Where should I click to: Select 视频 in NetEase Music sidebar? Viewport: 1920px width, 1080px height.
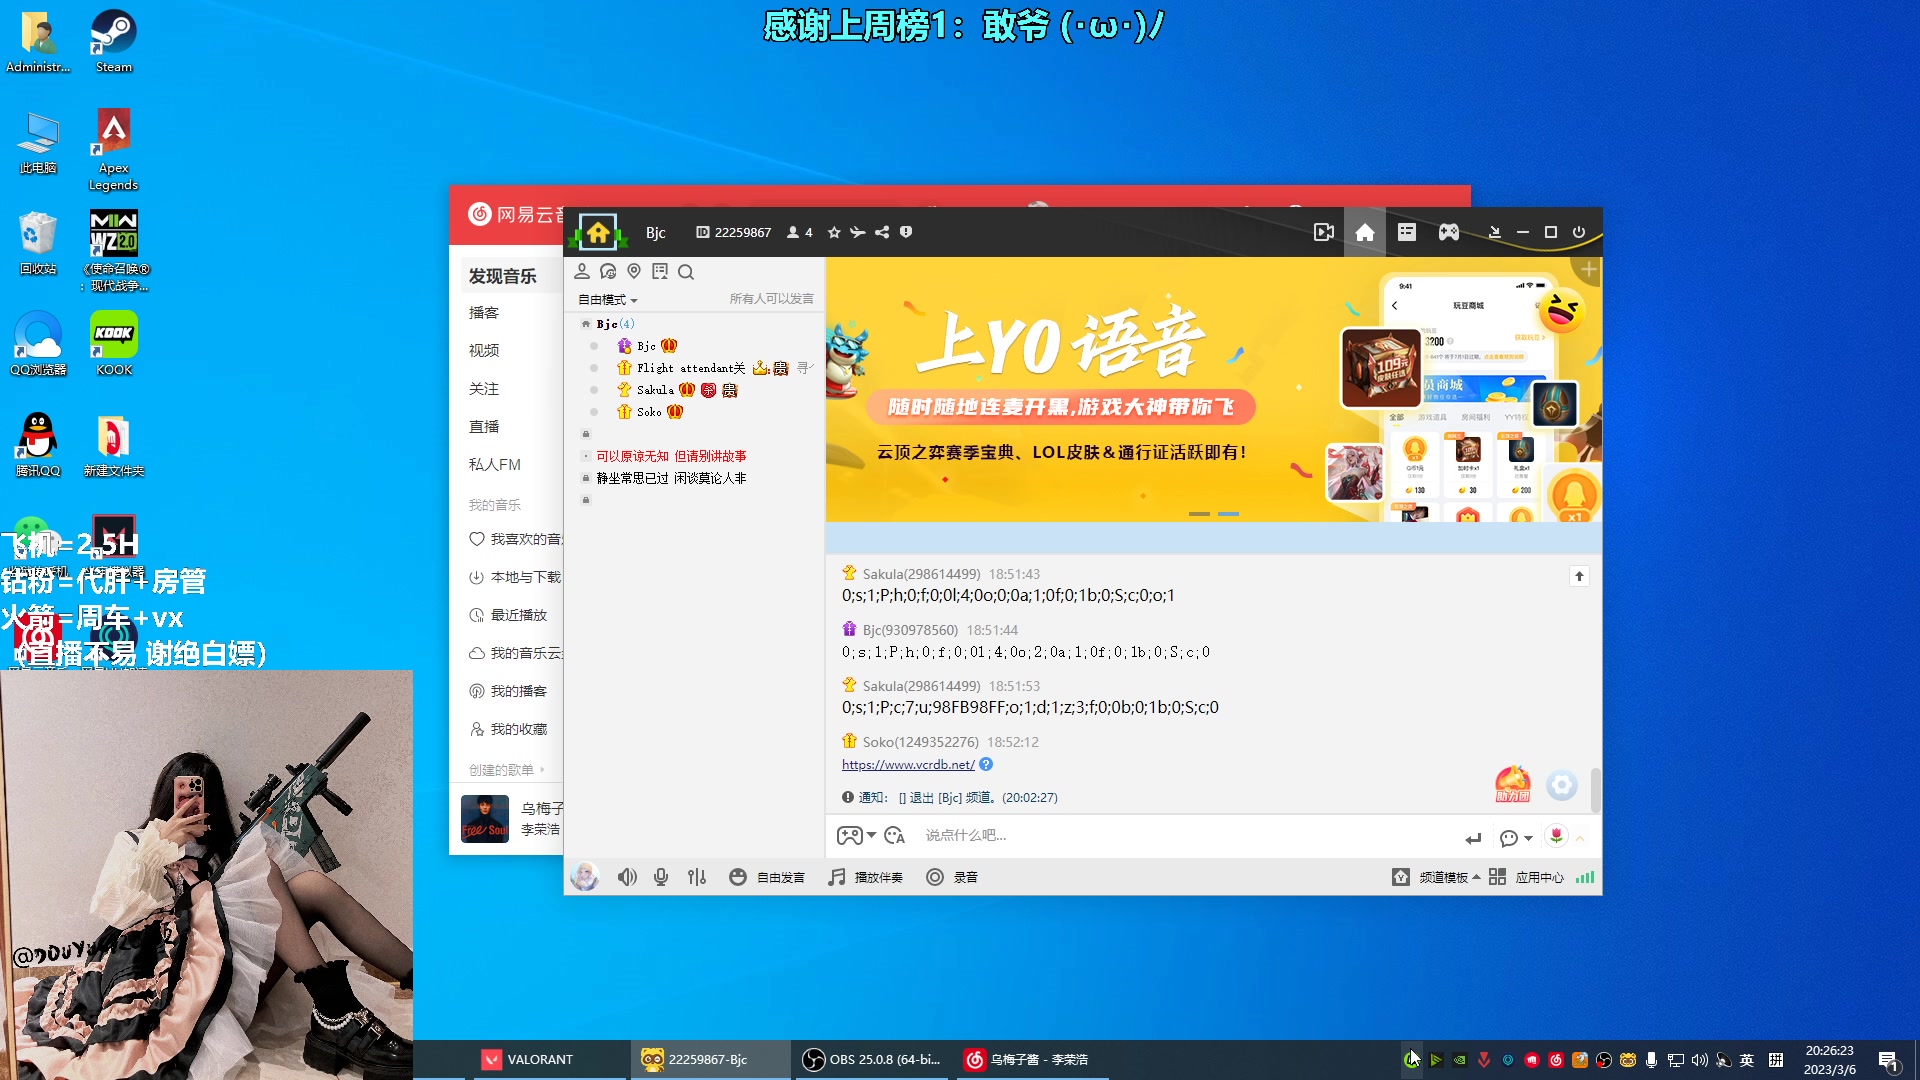[484, 351]
